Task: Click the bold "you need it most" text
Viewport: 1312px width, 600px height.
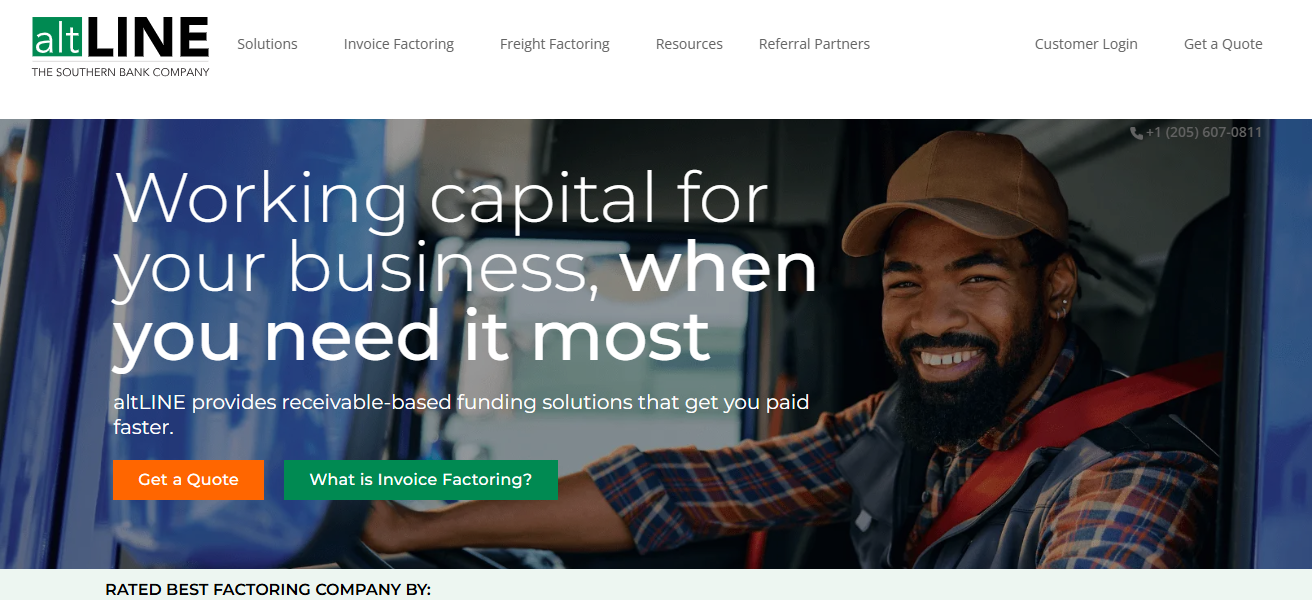Action: 411,335
